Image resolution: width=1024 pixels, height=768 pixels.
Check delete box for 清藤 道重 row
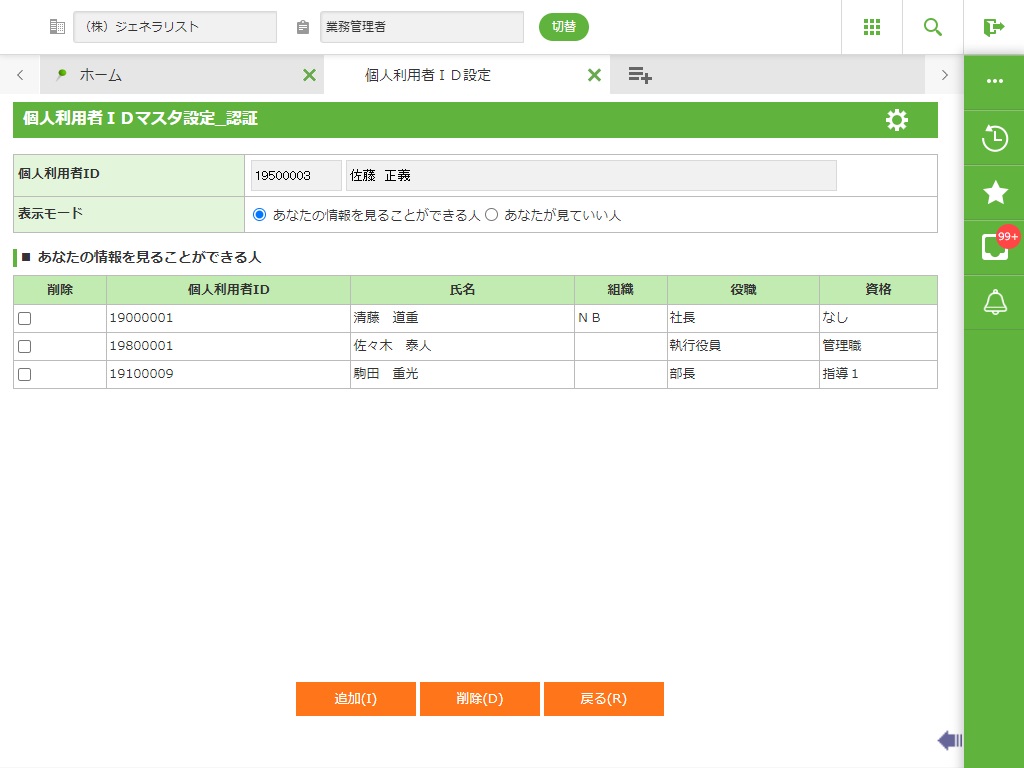[25, 318]
